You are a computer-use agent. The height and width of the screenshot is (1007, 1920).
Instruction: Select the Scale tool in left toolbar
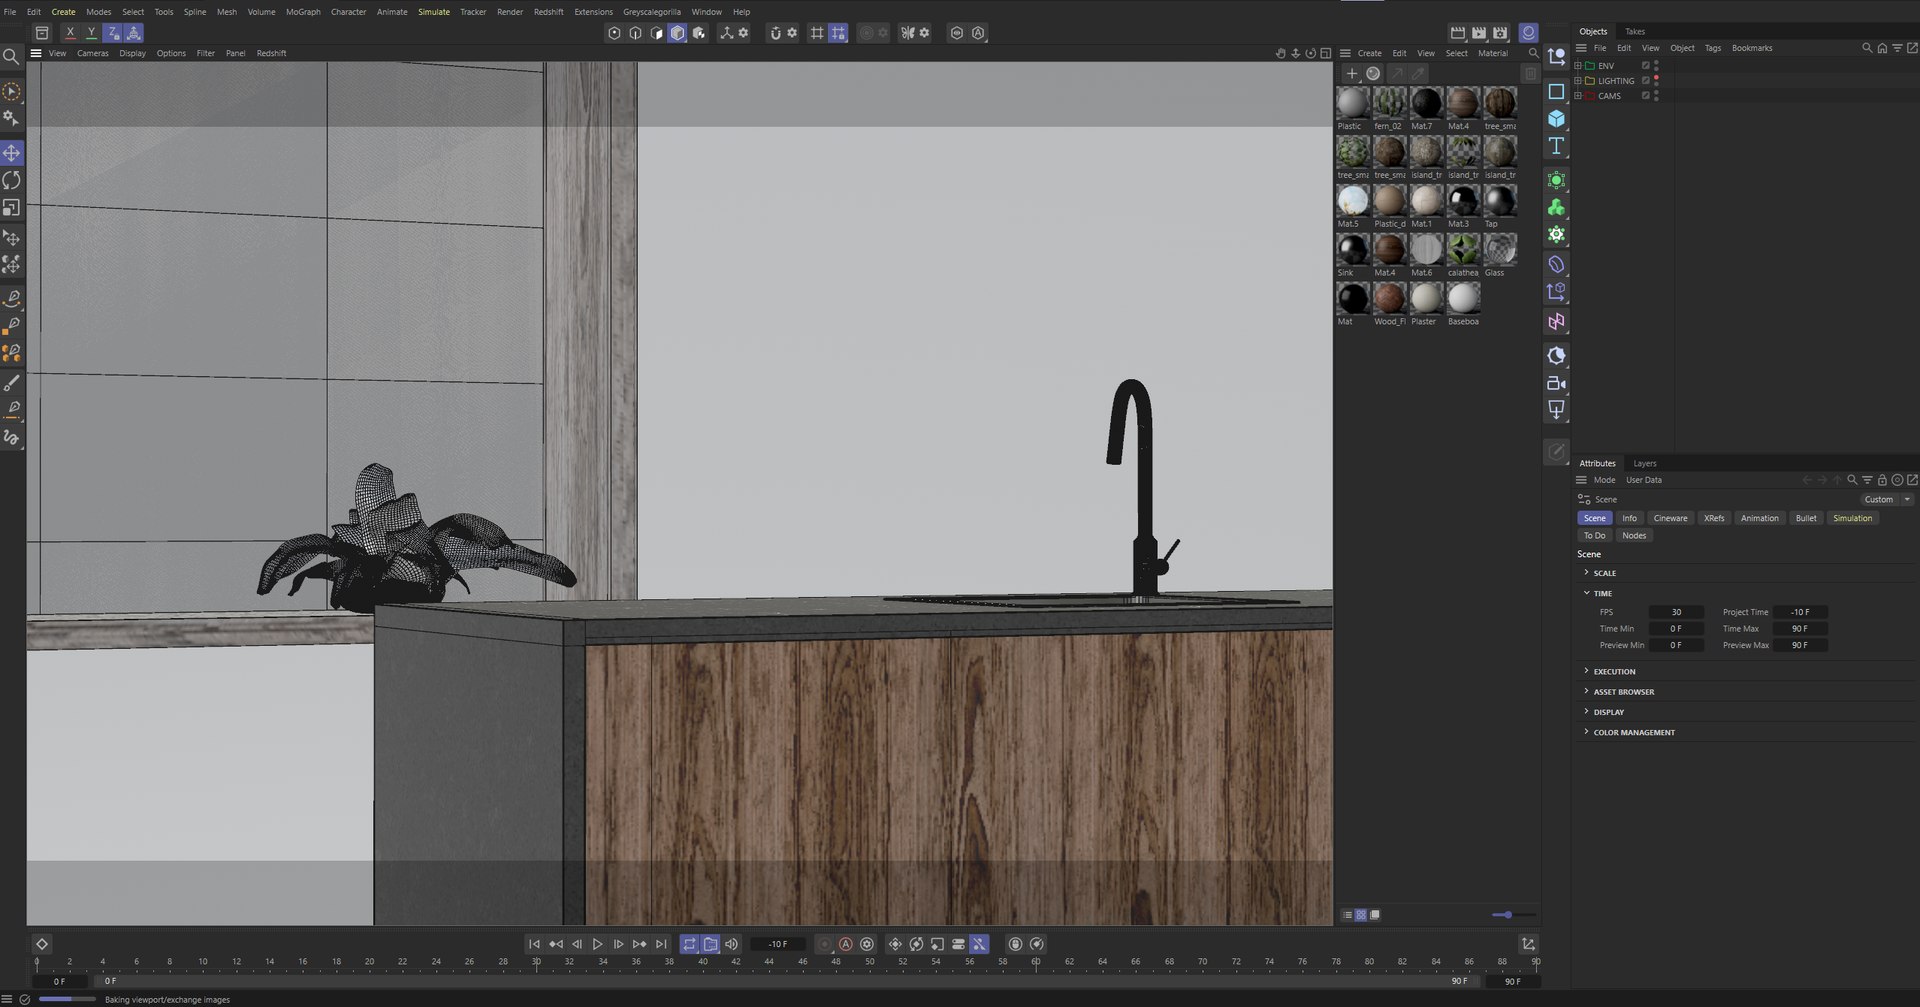click(x=12, y=207)
